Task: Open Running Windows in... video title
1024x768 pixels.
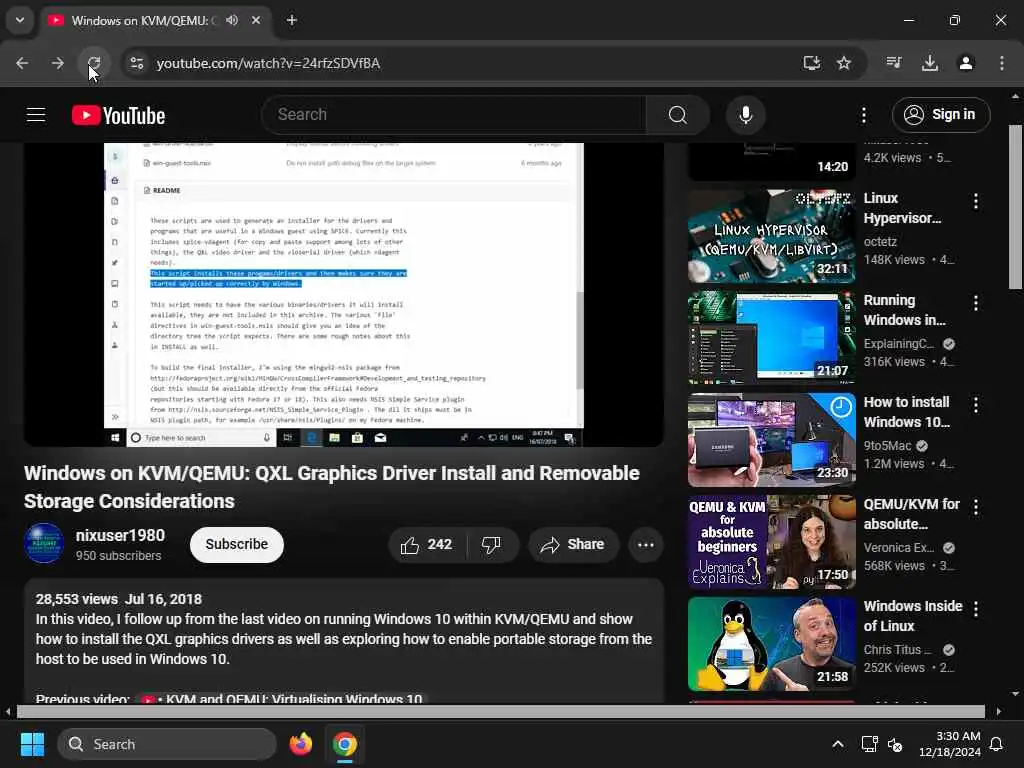Action: tap(904, 310)
